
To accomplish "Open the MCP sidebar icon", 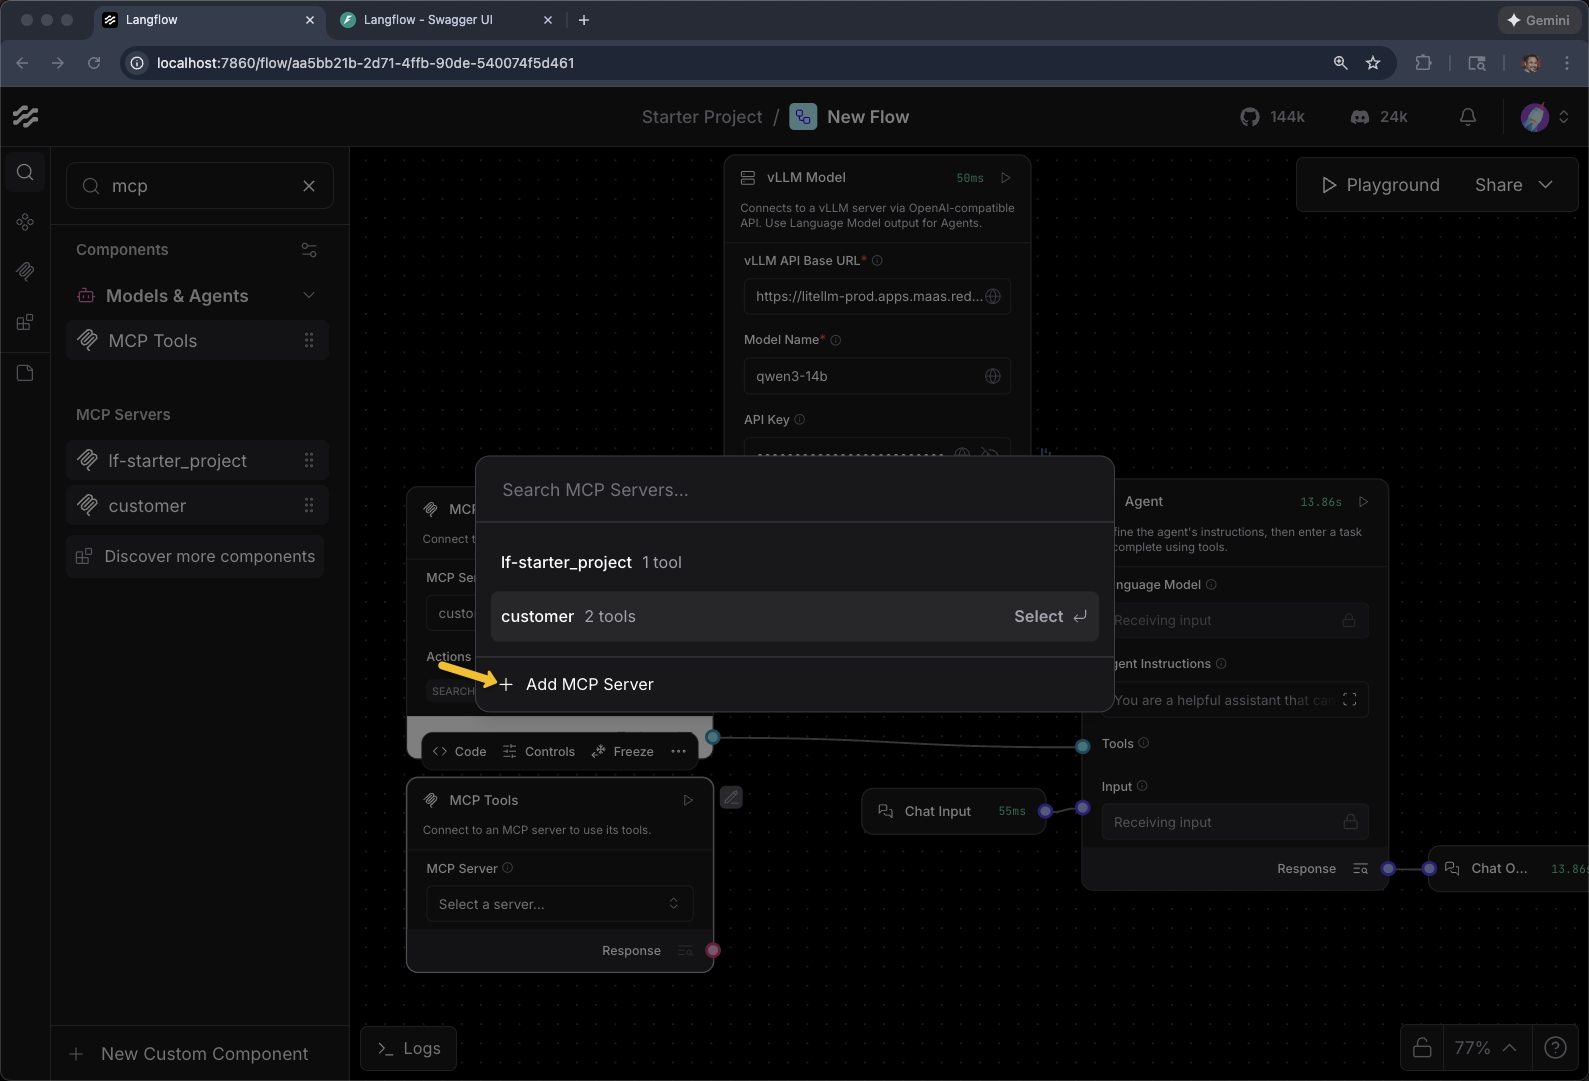I will click(25, 271).
